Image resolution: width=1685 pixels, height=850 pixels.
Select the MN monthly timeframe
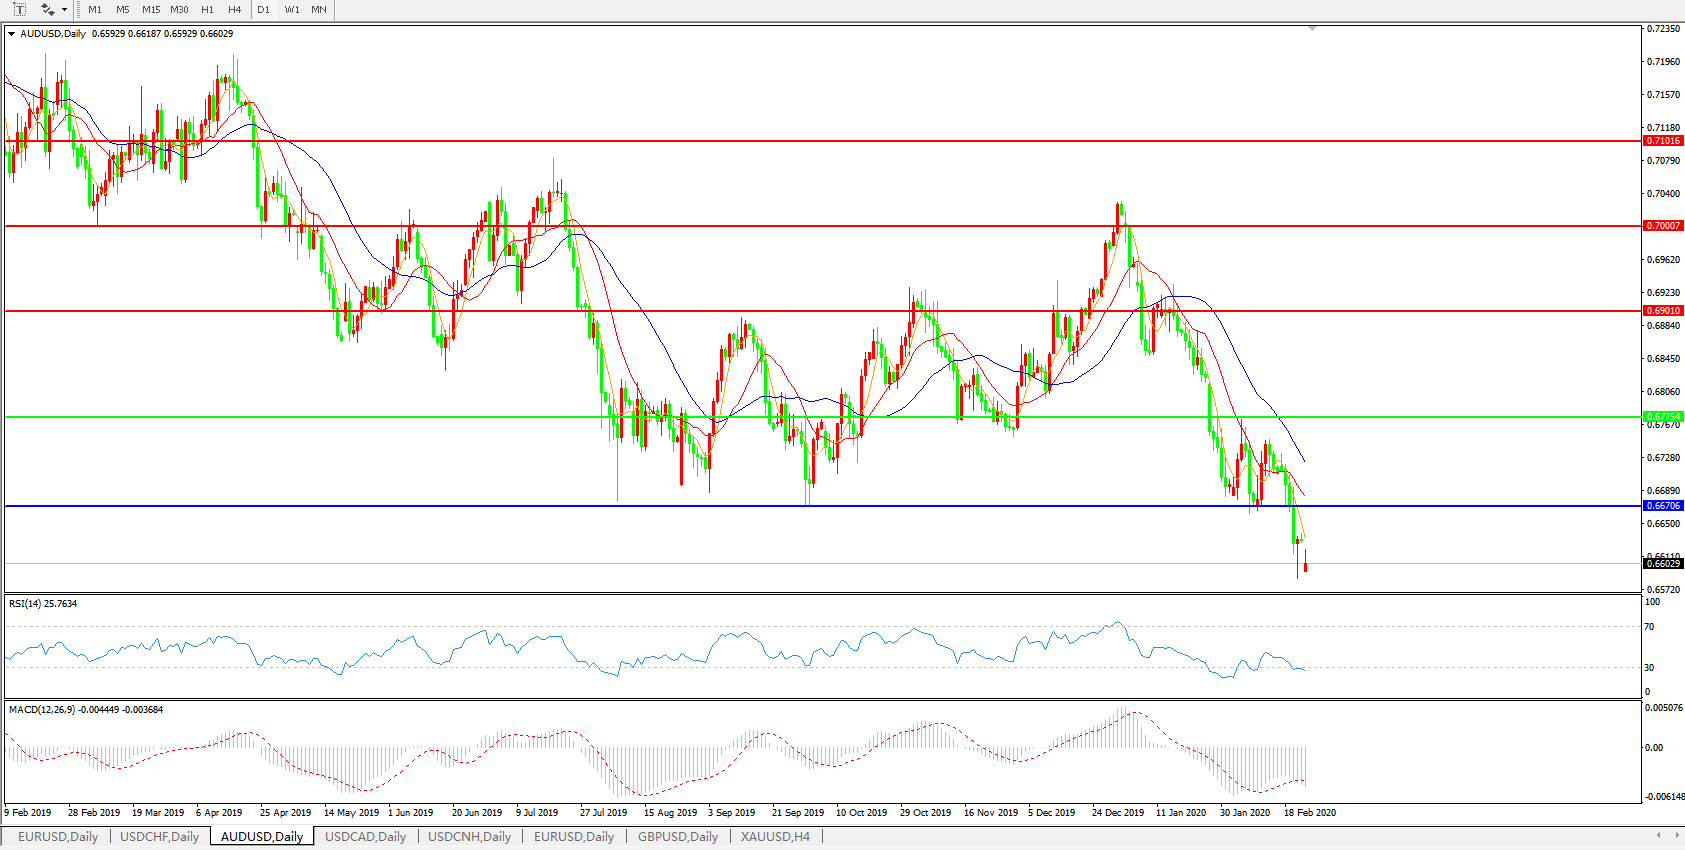[x=318, y=9]
